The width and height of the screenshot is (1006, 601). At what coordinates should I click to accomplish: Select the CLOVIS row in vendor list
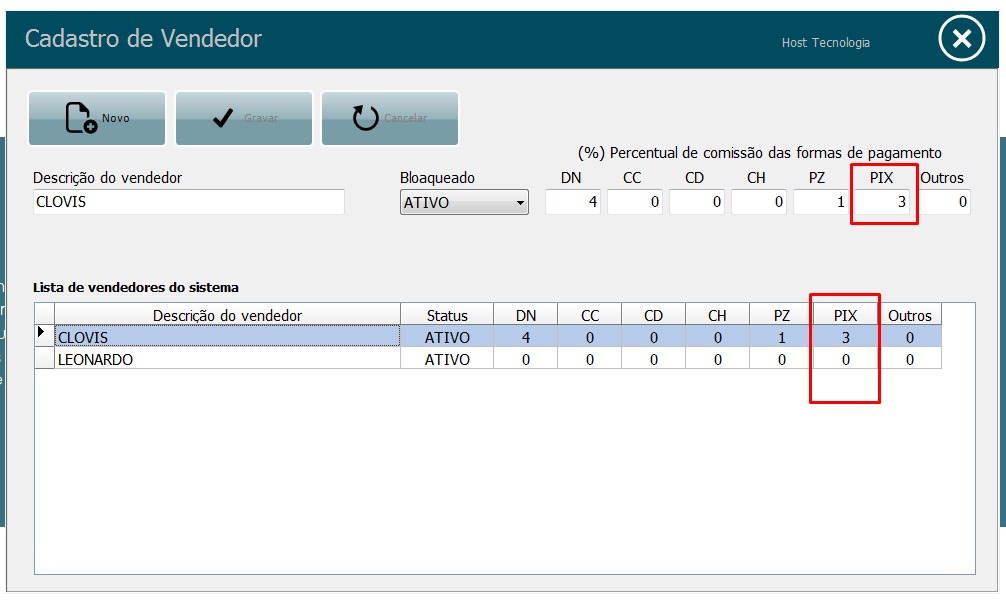tap(227, 337)
